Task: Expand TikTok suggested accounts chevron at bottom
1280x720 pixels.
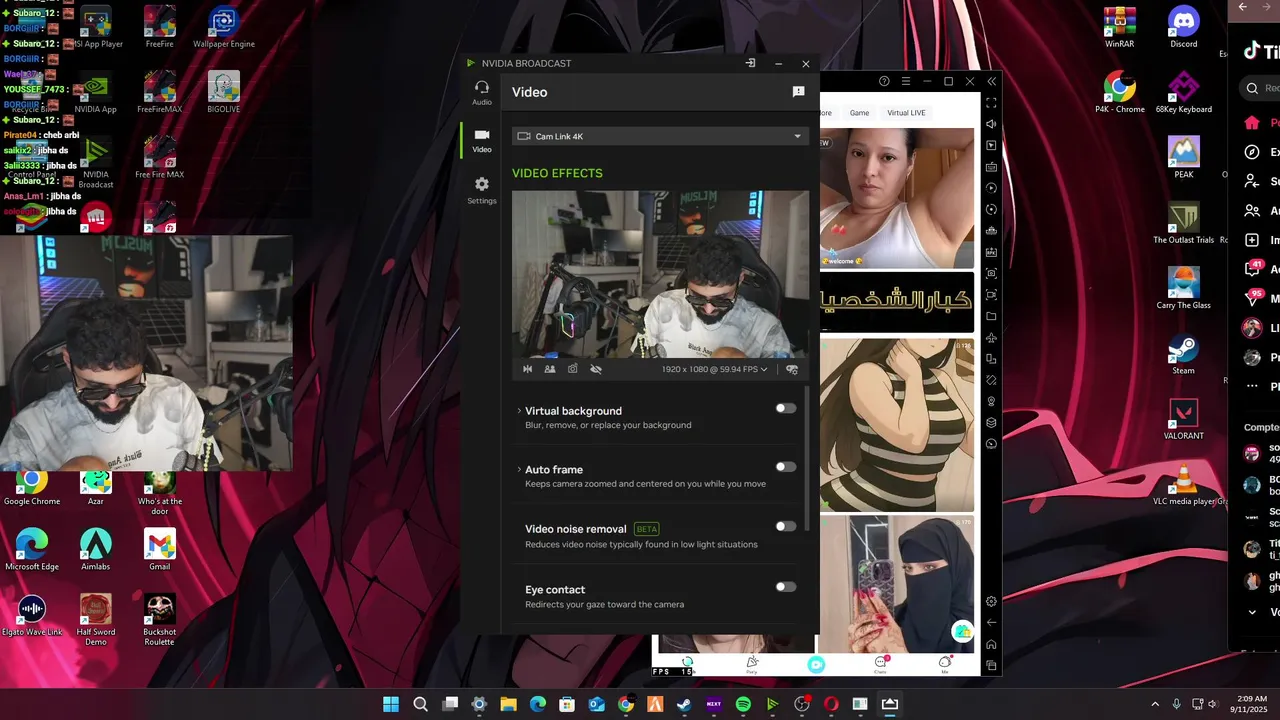Action: (1252, 612)
